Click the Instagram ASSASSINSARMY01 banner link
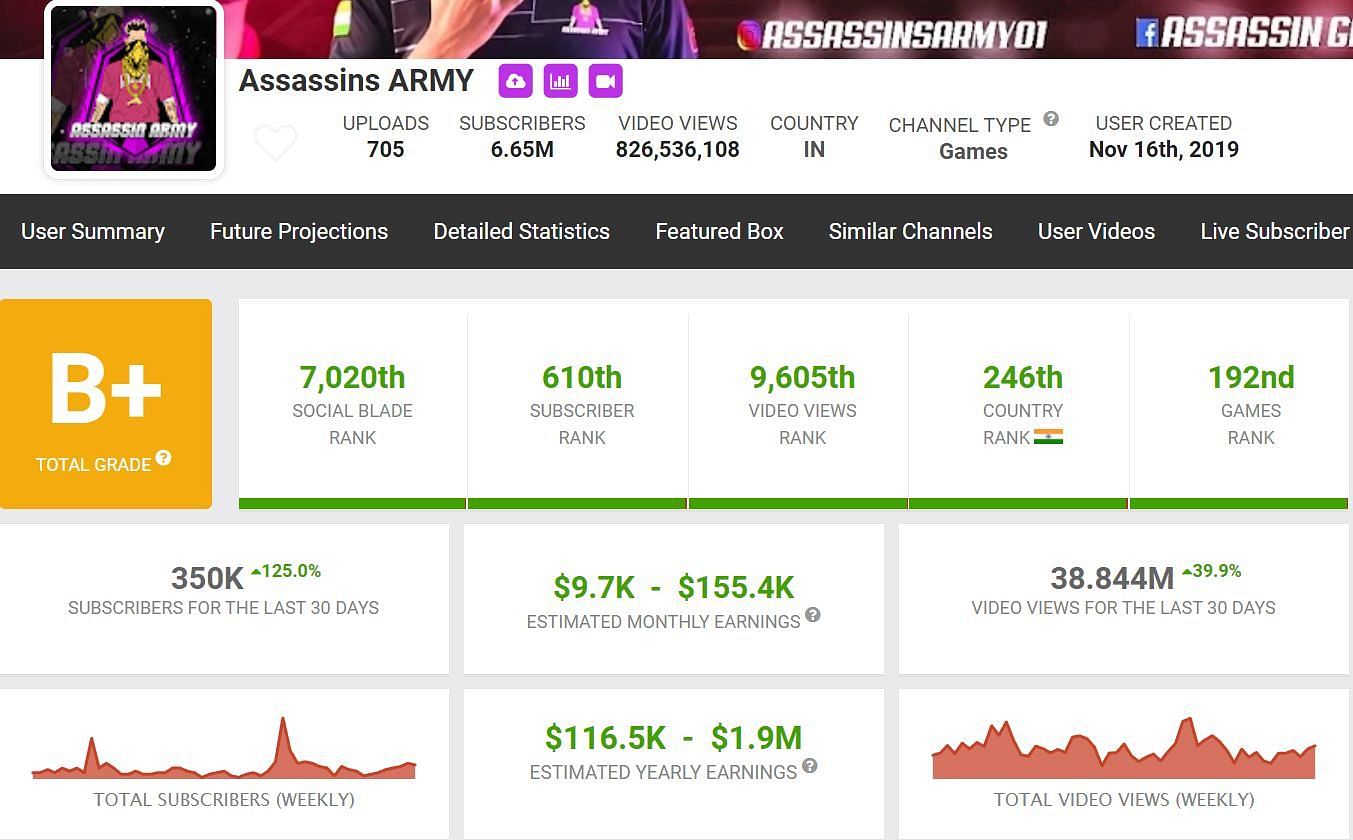 coord(891,35)
